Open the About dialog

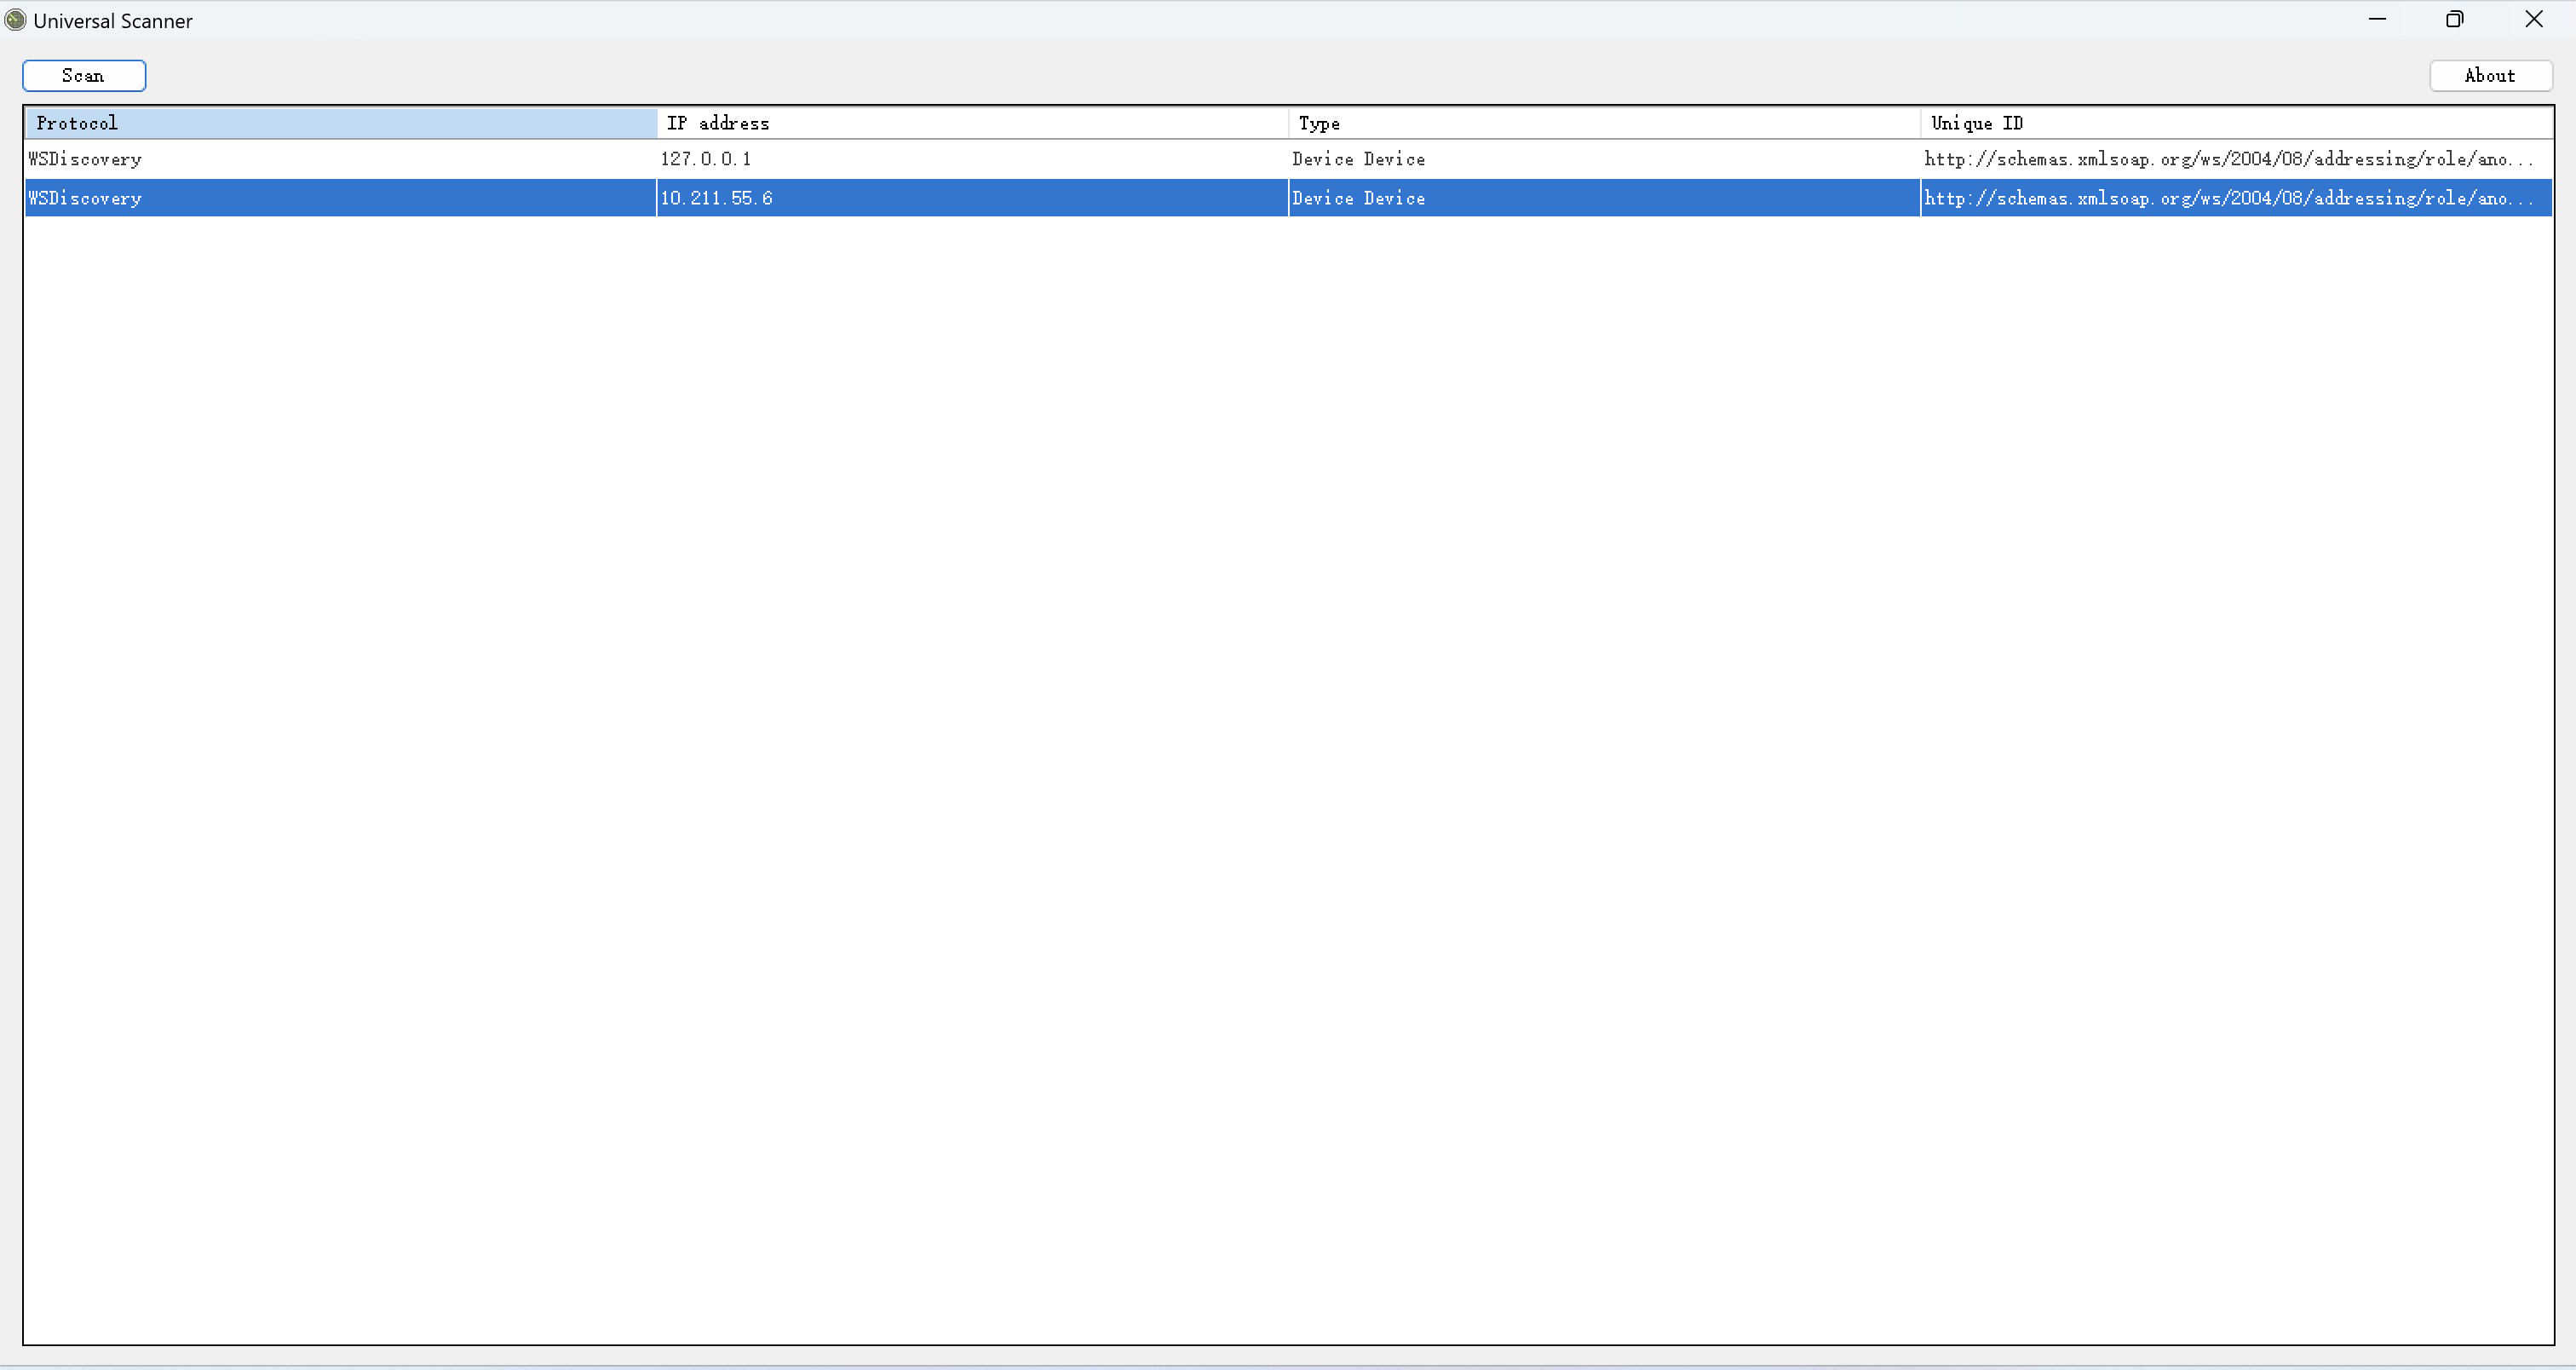(x=2490, y=75)
